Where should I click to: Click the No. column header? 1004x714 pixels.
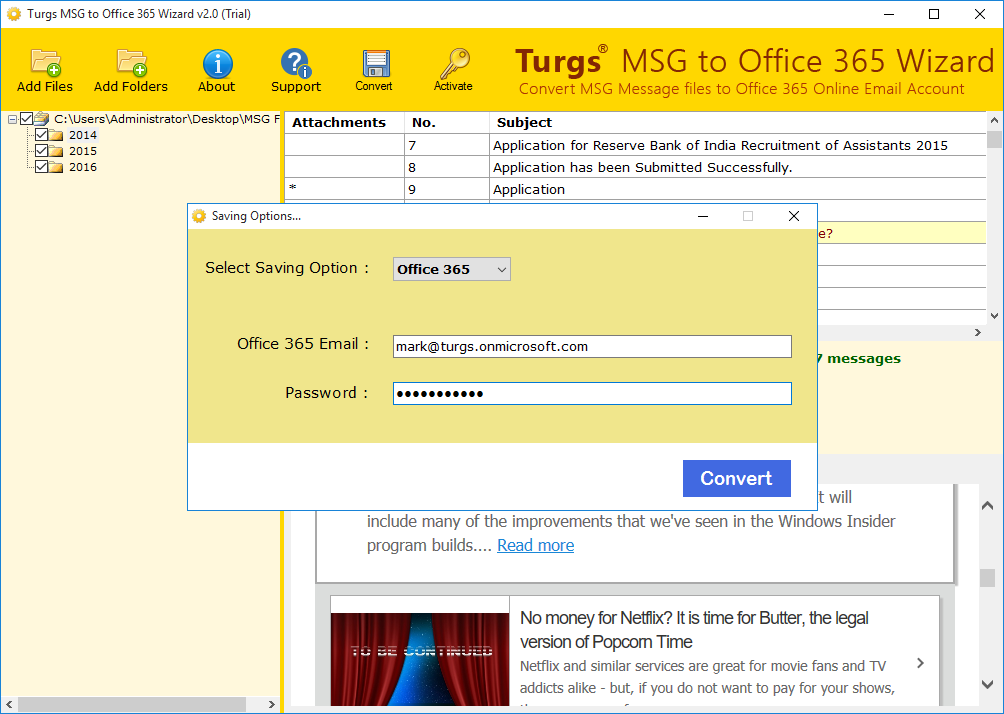tap(447, 123)
